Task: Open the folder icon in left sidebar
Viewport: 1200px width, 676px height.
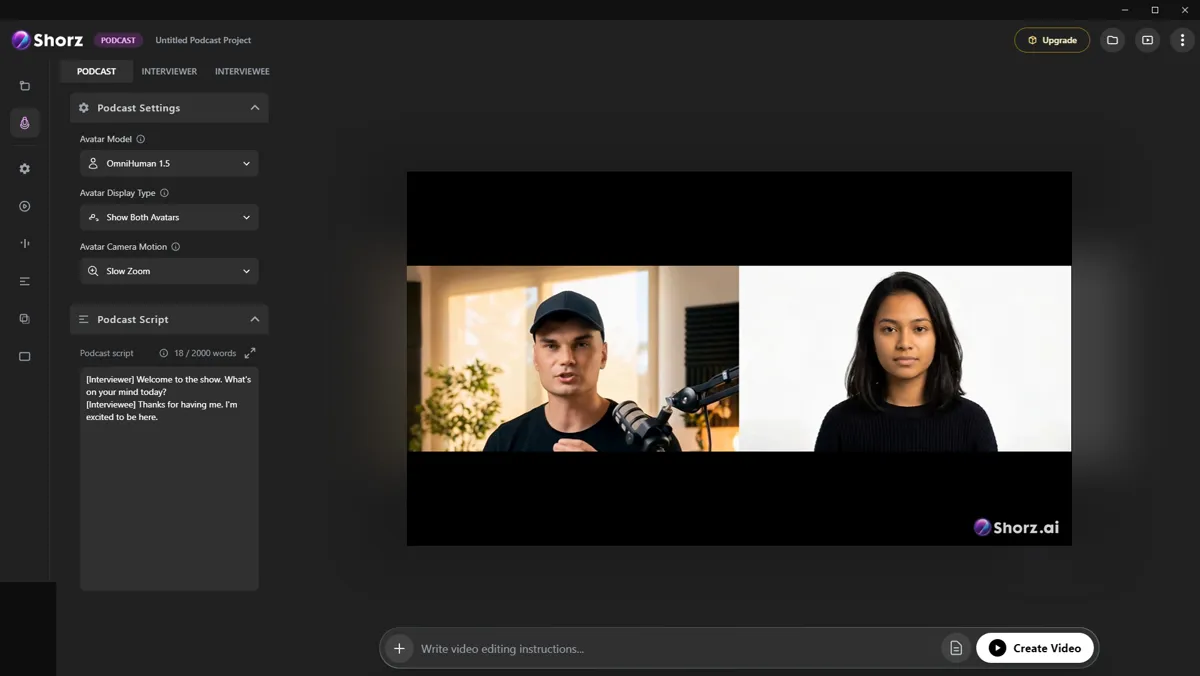Action: point(25,86)
